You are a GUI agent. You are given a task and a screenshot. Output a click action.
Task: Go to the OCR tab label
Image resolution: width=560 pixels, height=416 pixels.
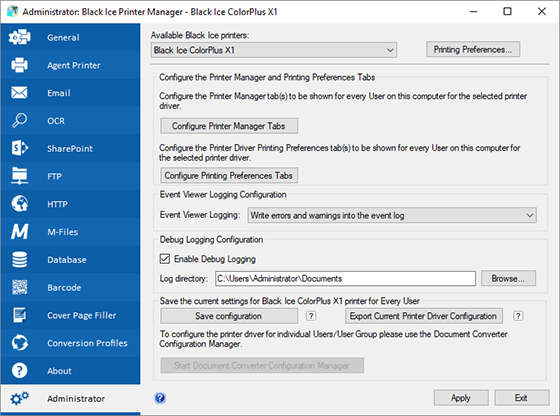[x=56, y=121]
